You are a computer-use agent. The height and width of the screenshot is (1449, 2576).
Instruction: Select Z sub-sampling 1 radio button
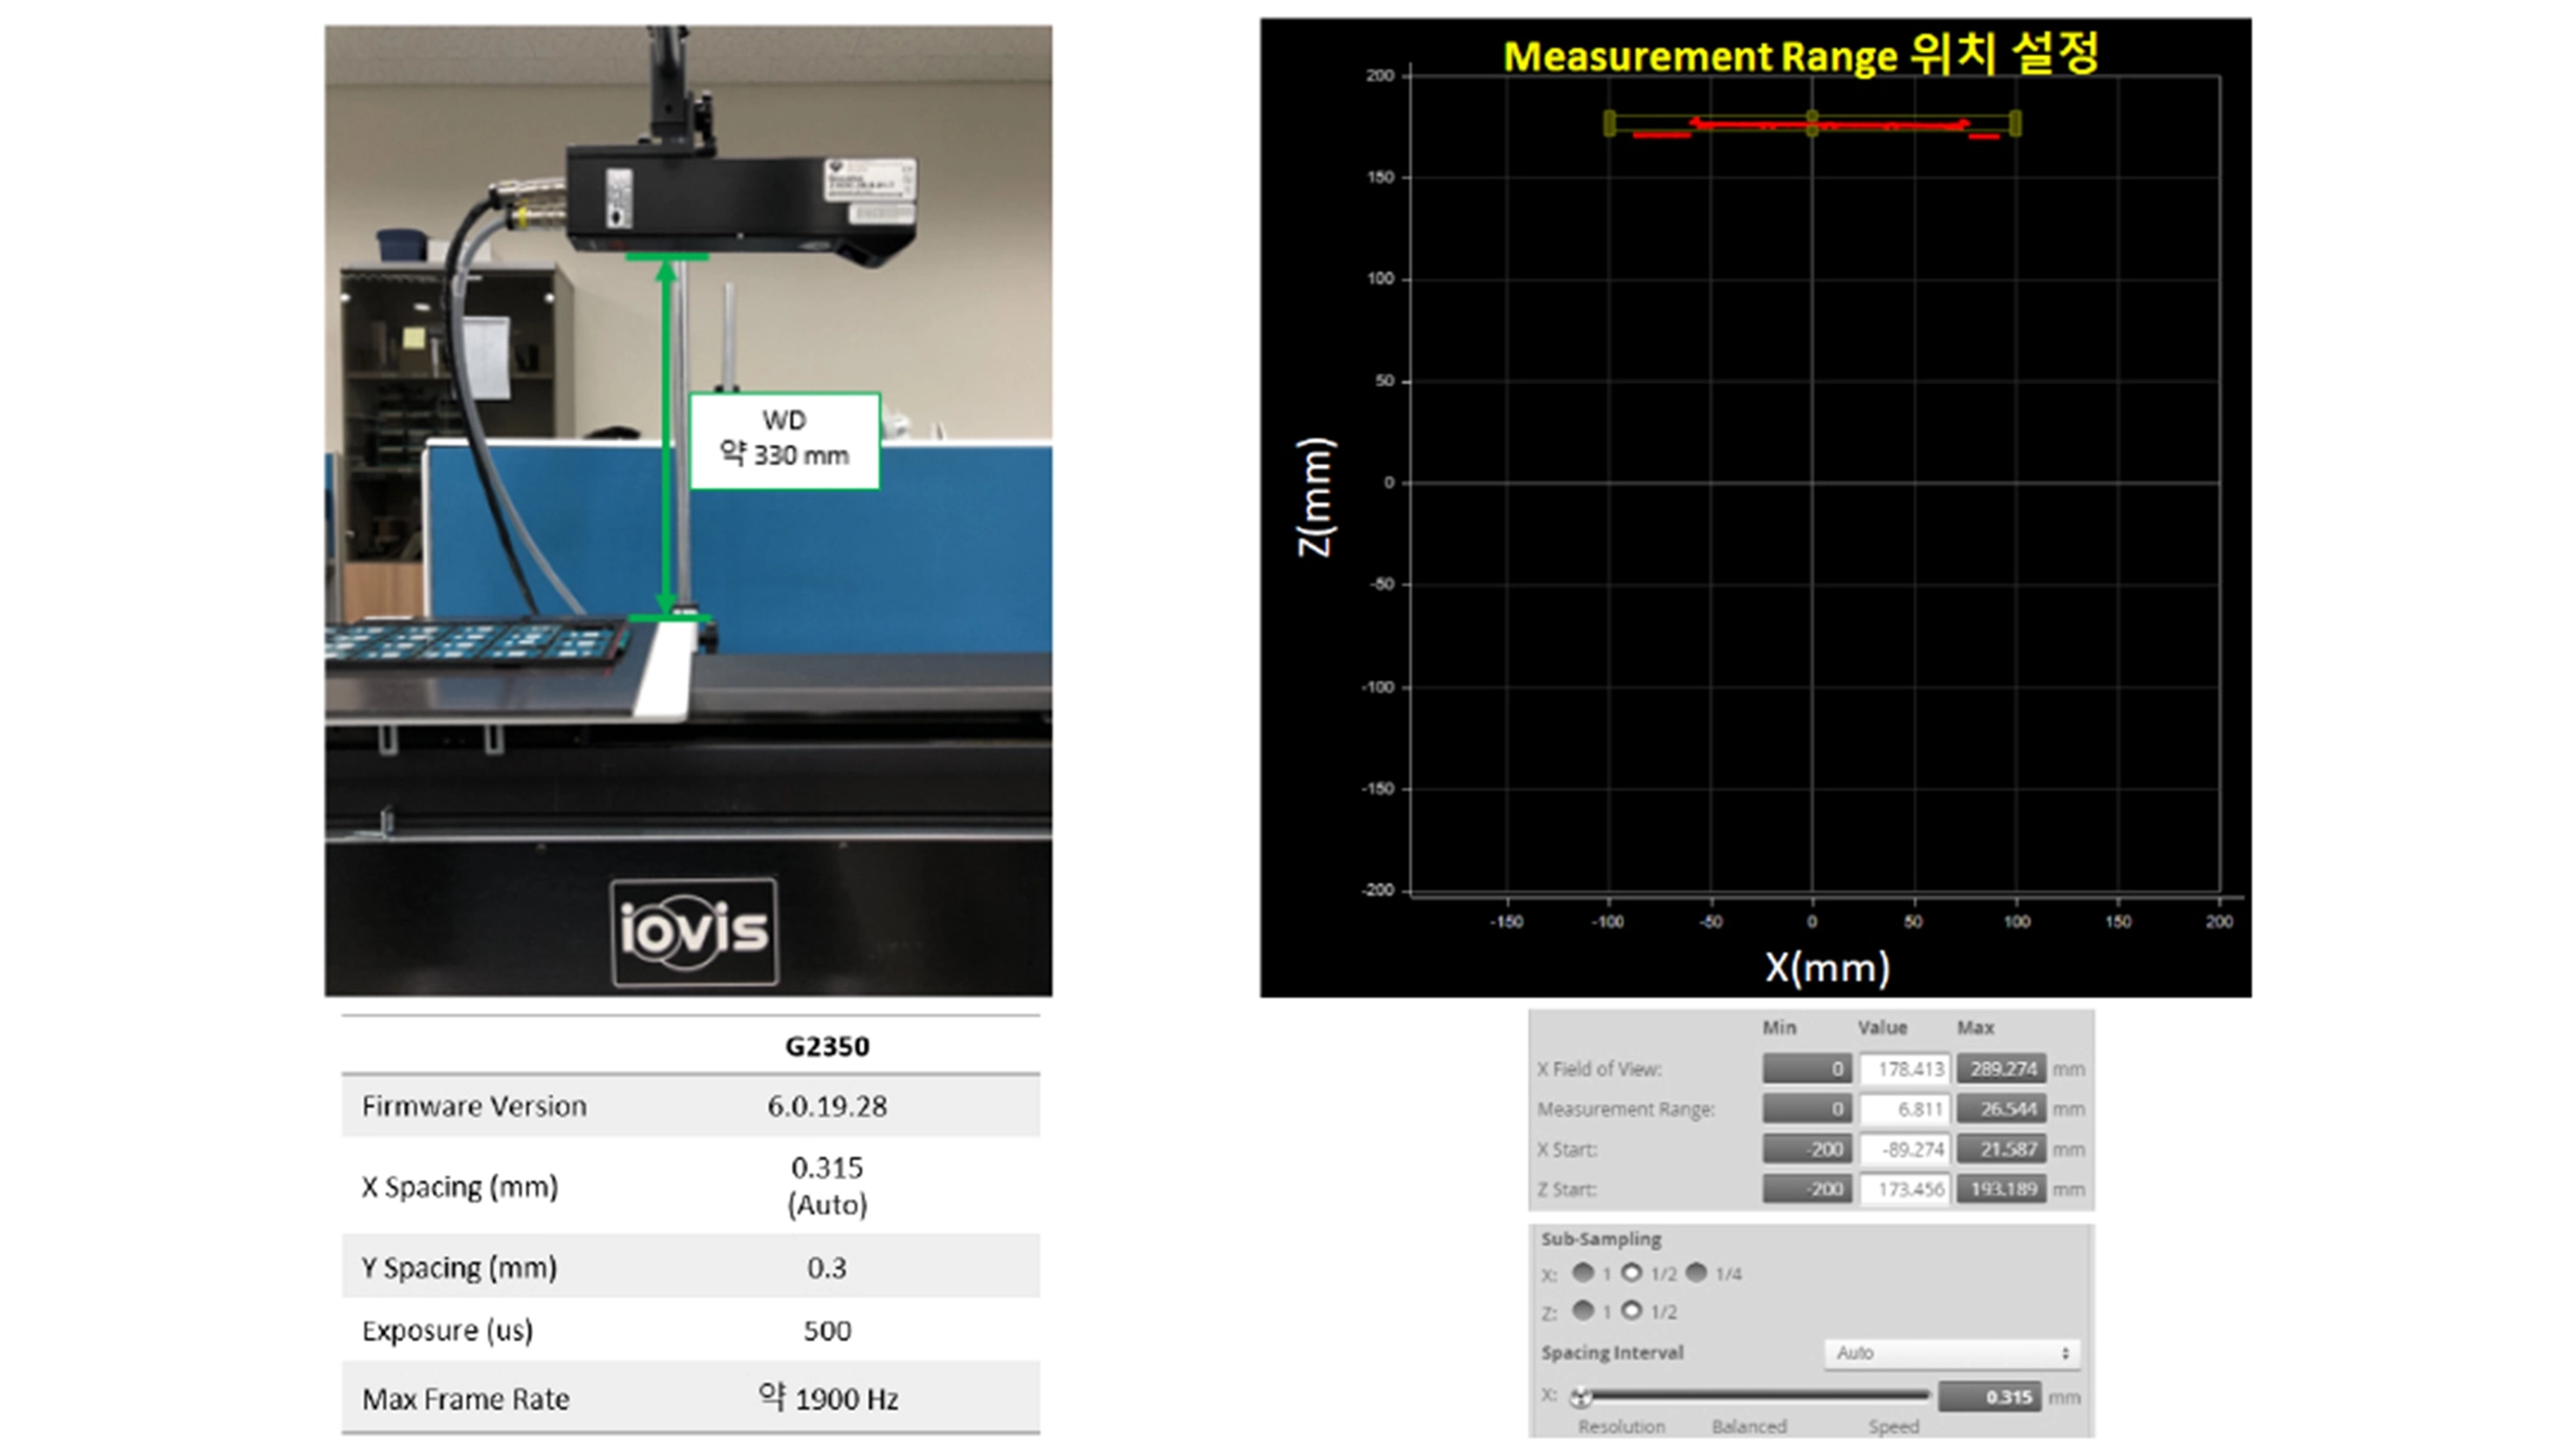pos(1583,1310)
